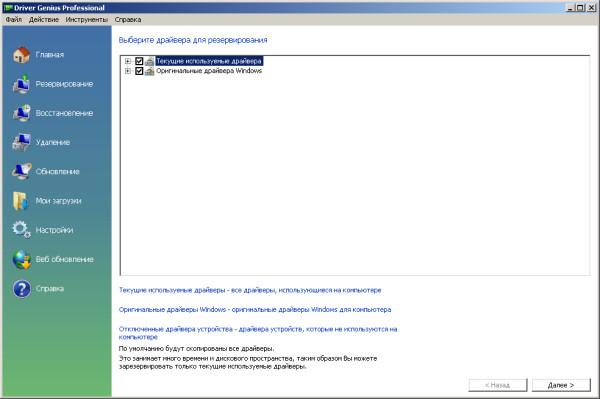Viewport: 600px width, 399px height.
Task: Choose the Удаление uninstall icon
Action: [21, 142]
